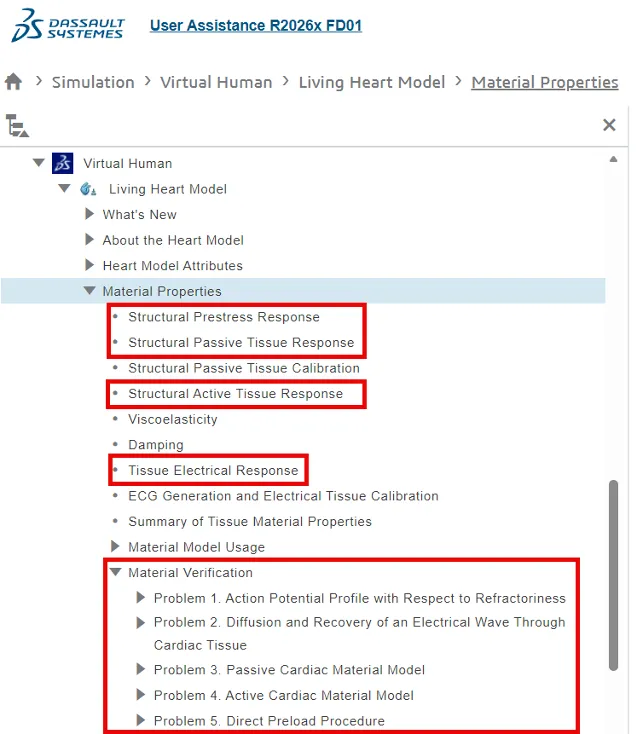Open the Viscoelasticity topic
638x734 pixels.
172,419
